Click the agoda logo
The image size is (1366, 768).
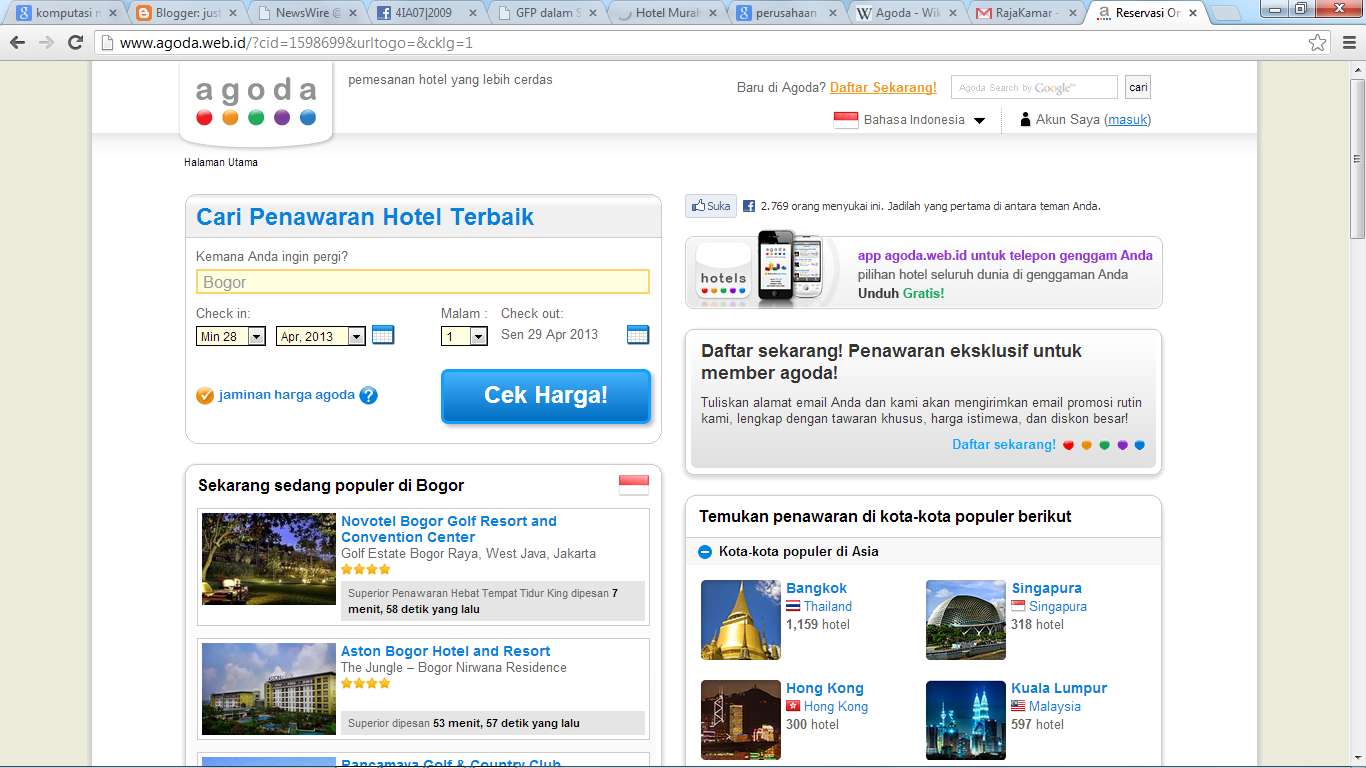tap(256, 103)
